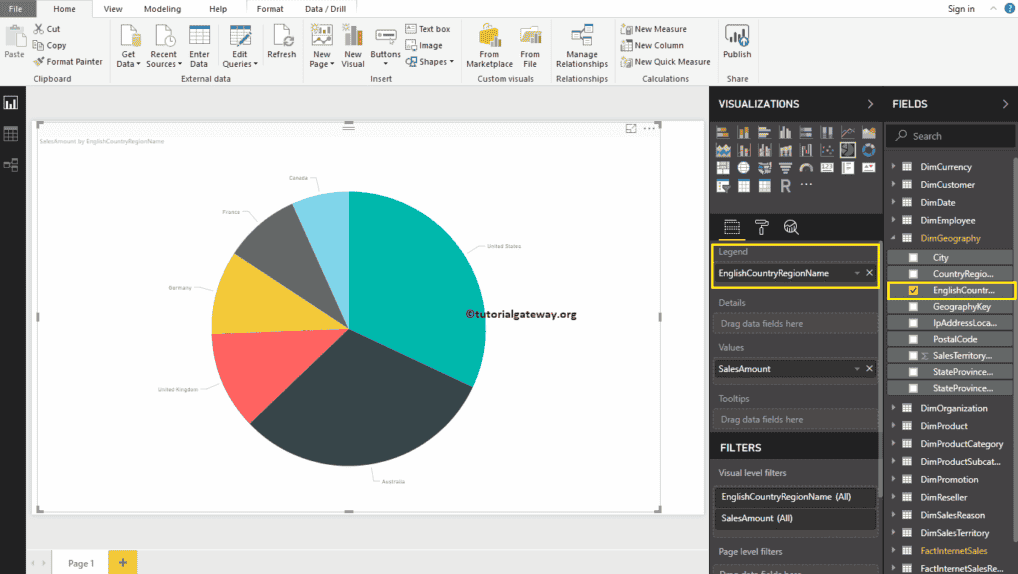Open Manage Relationships in the ribbon

582,45
